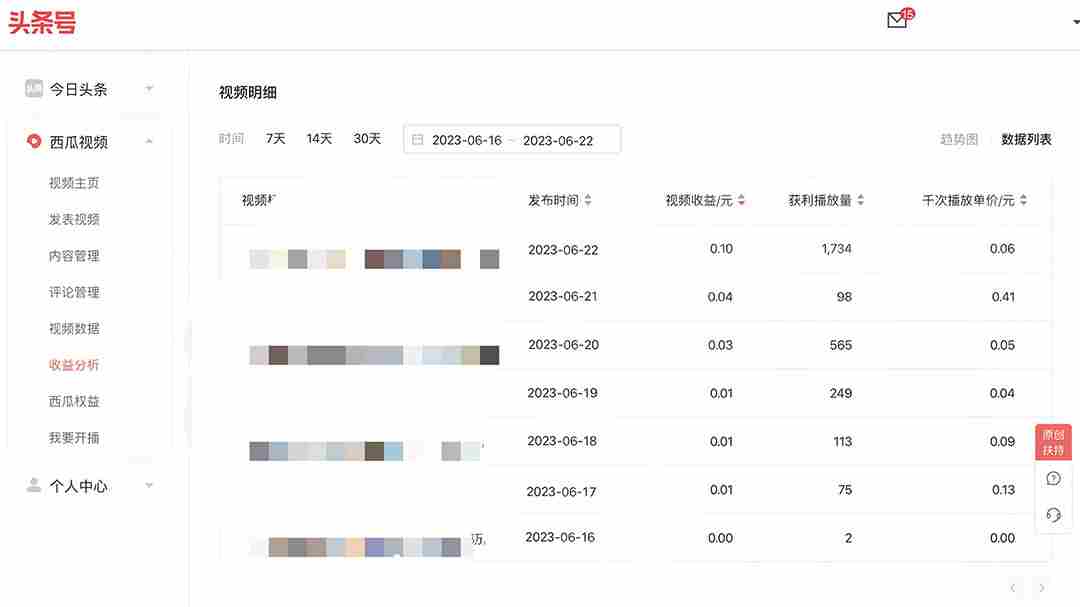Click publish date 2023-06-21
1080x607 pixels.
pos(563,296)
